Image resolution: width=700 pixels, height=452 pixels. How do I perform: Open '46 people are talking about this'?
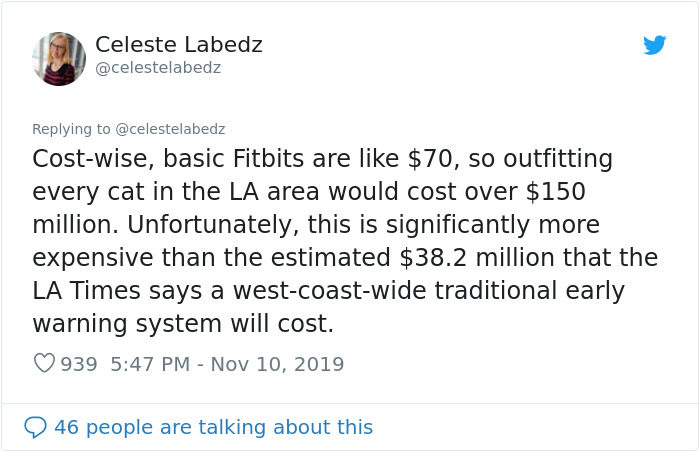click(x=213, y=427)
